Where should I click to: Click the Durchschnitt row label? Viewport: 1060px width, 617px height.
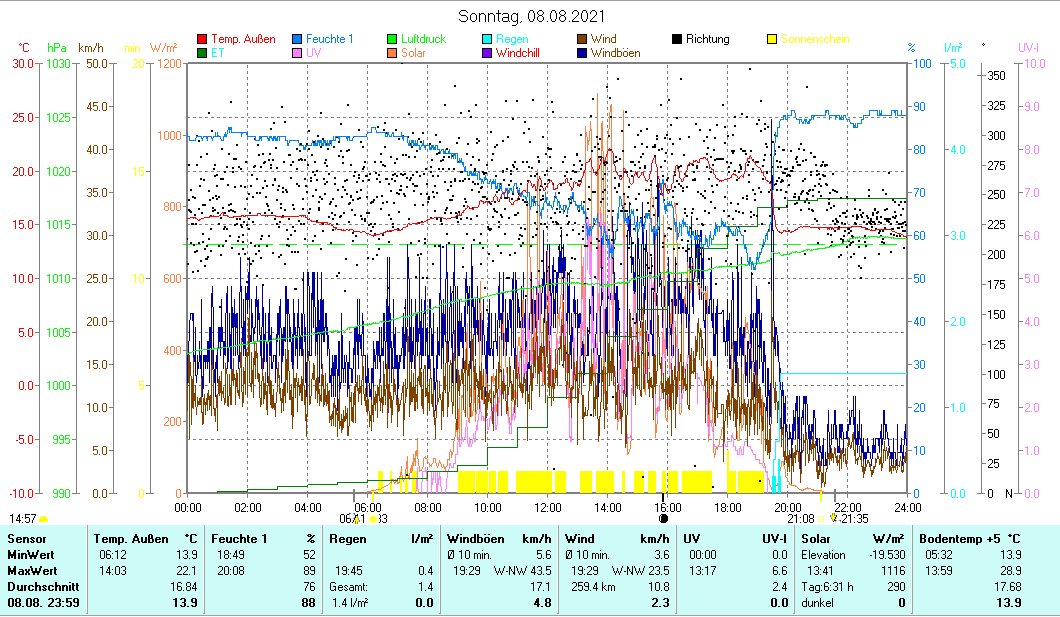point(39,586)
